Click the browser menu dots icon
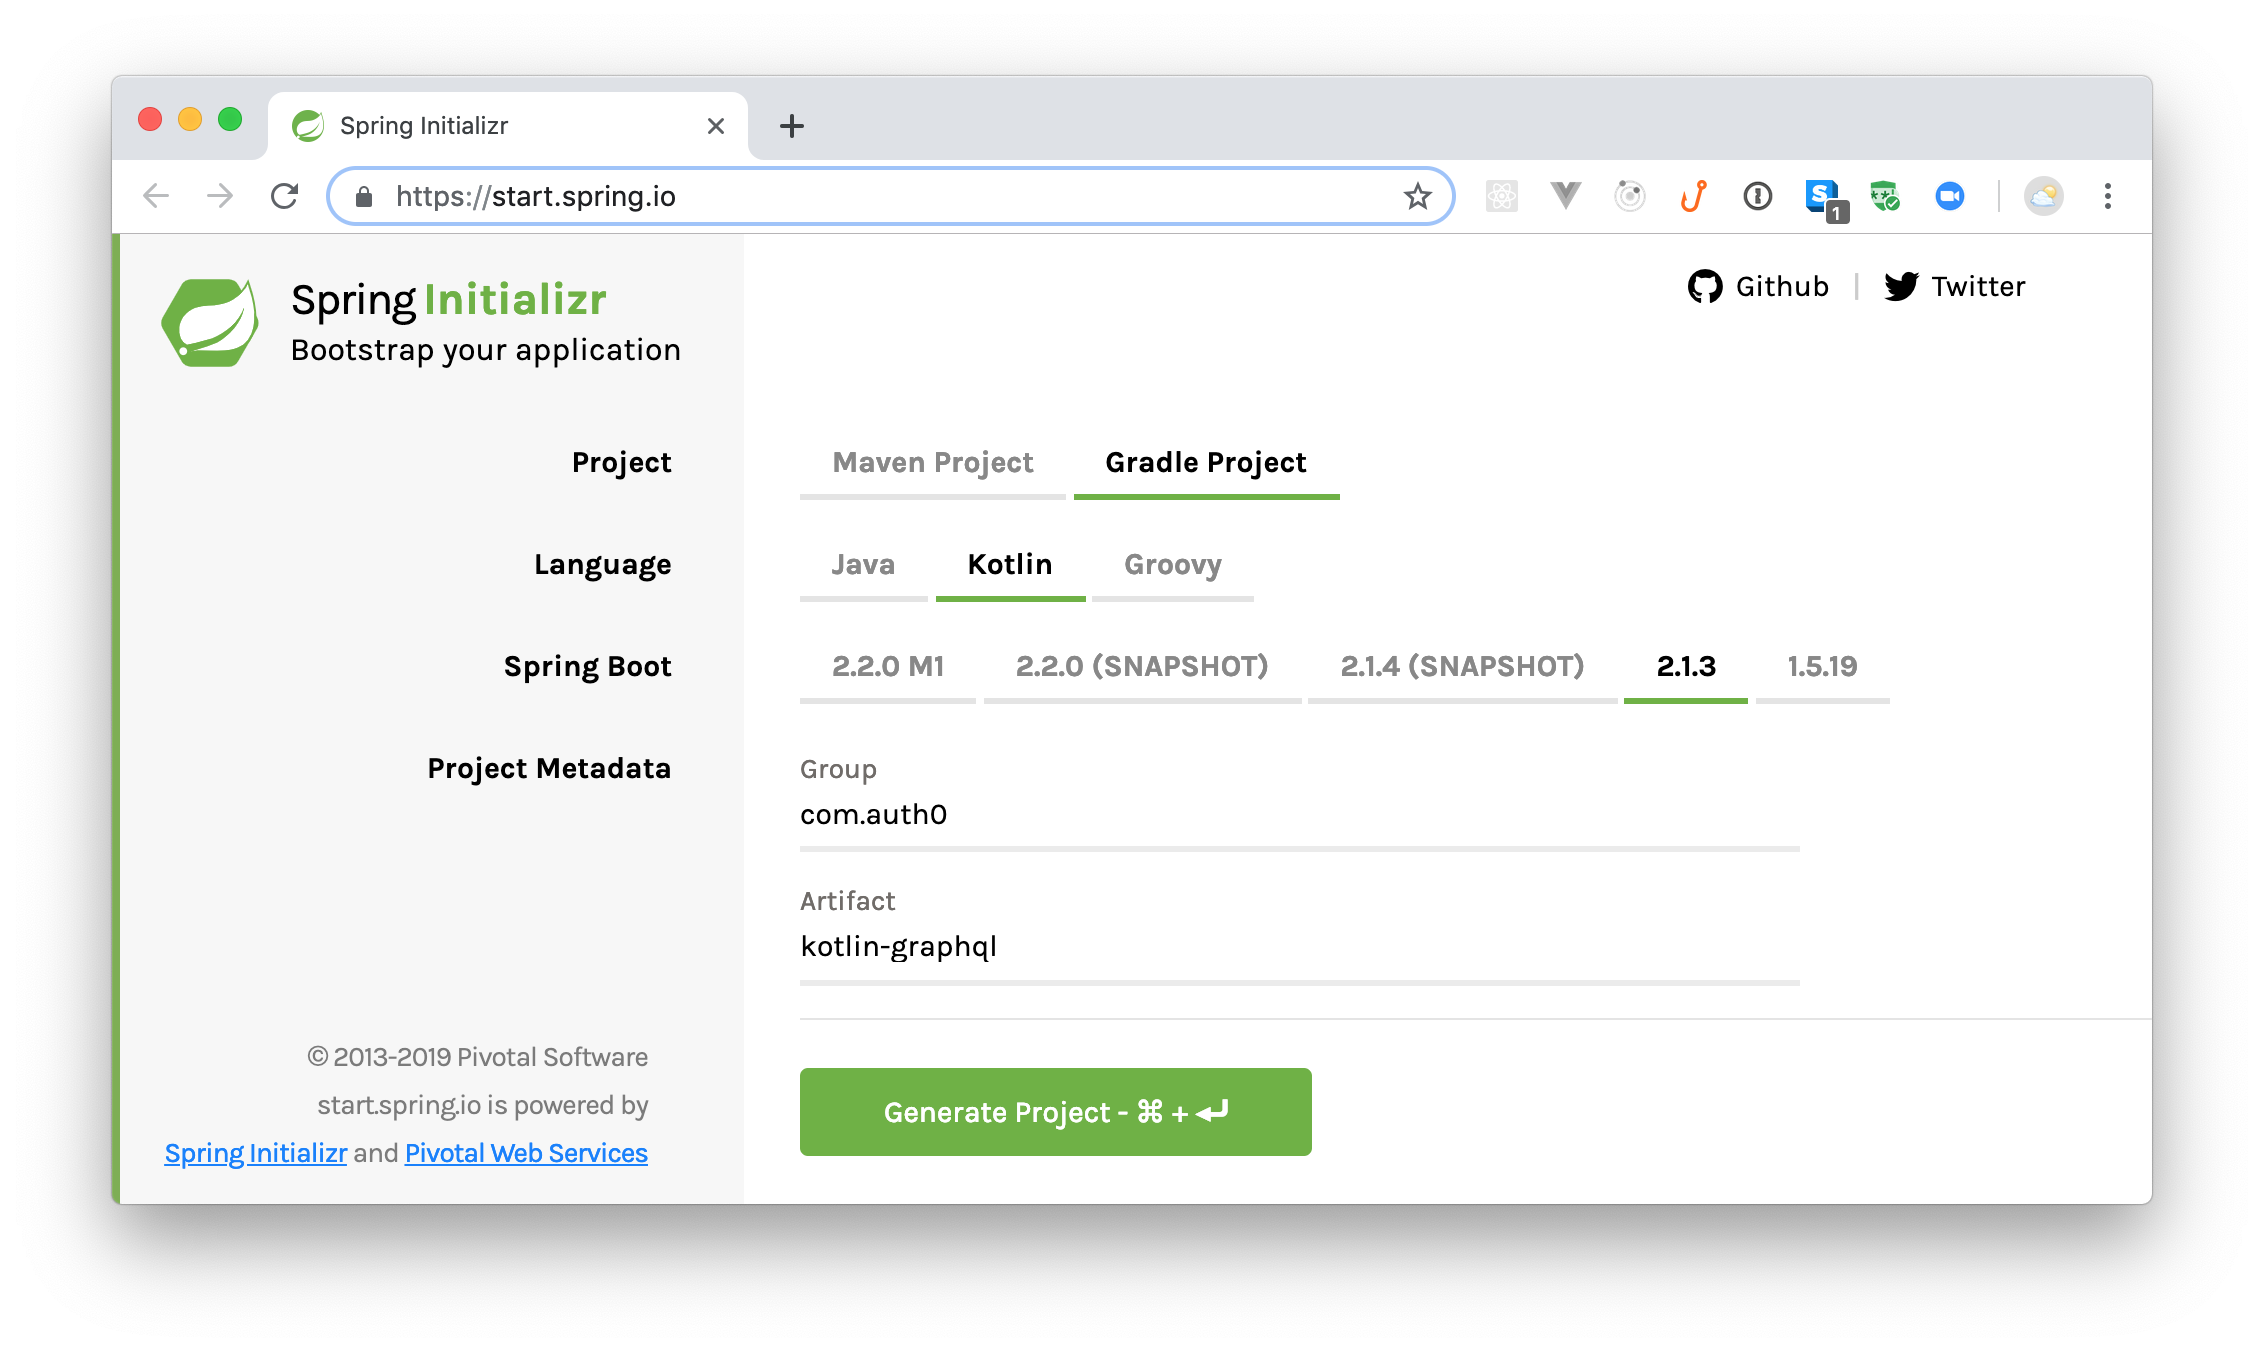Image resolution: width=2264 pixels, height=1352 pixels. click(2111, 195)
